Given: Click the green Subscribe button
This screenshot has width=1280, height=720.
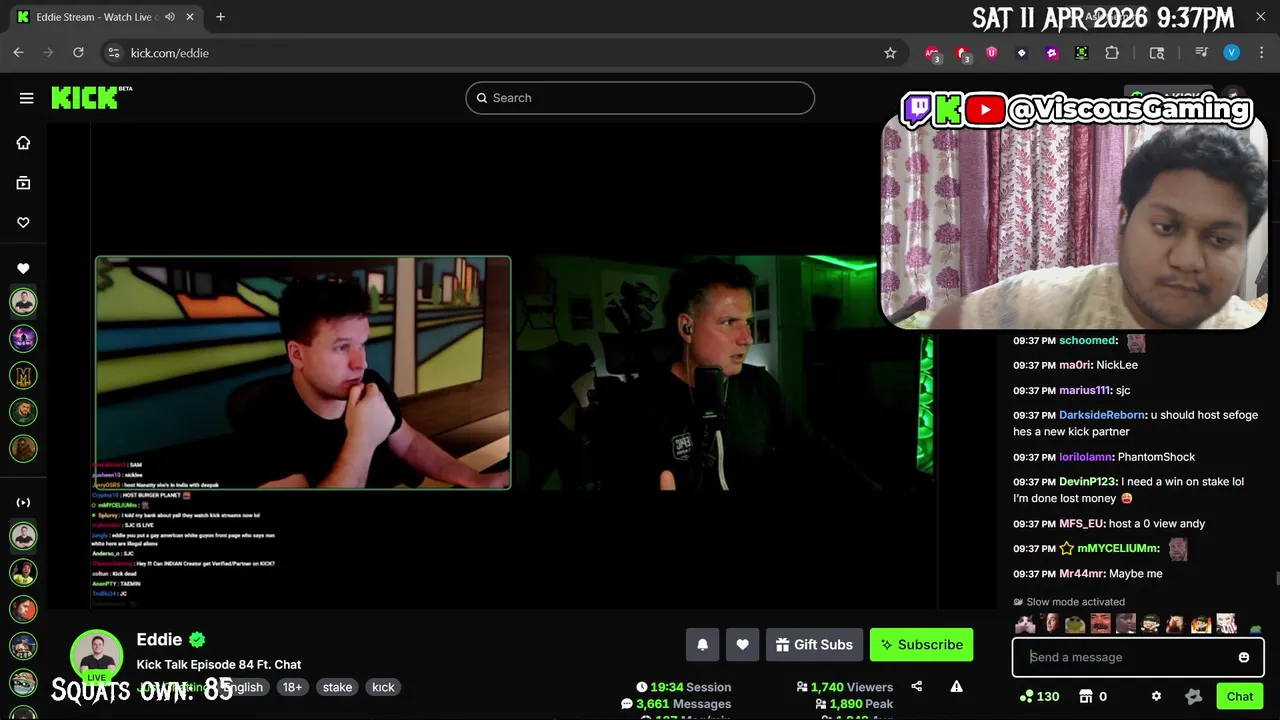Looking at the screenshot, I should click(921, 645).
